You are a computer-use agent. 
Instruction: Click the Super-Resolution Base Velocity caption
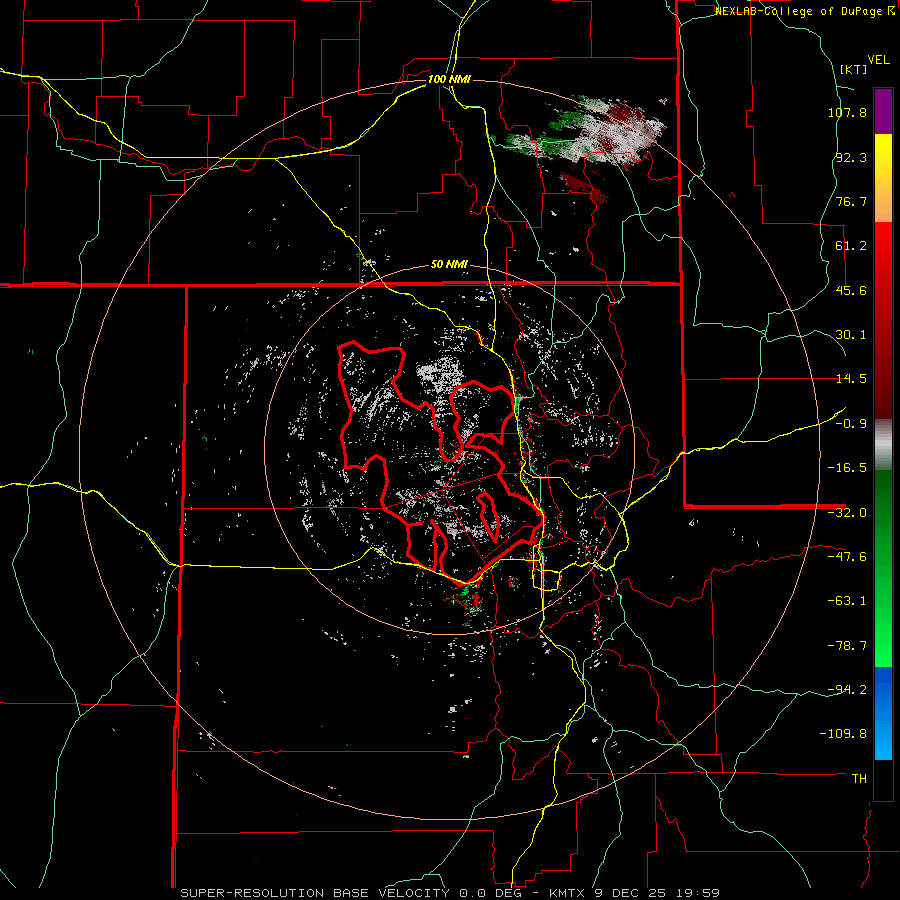[450, 893]
